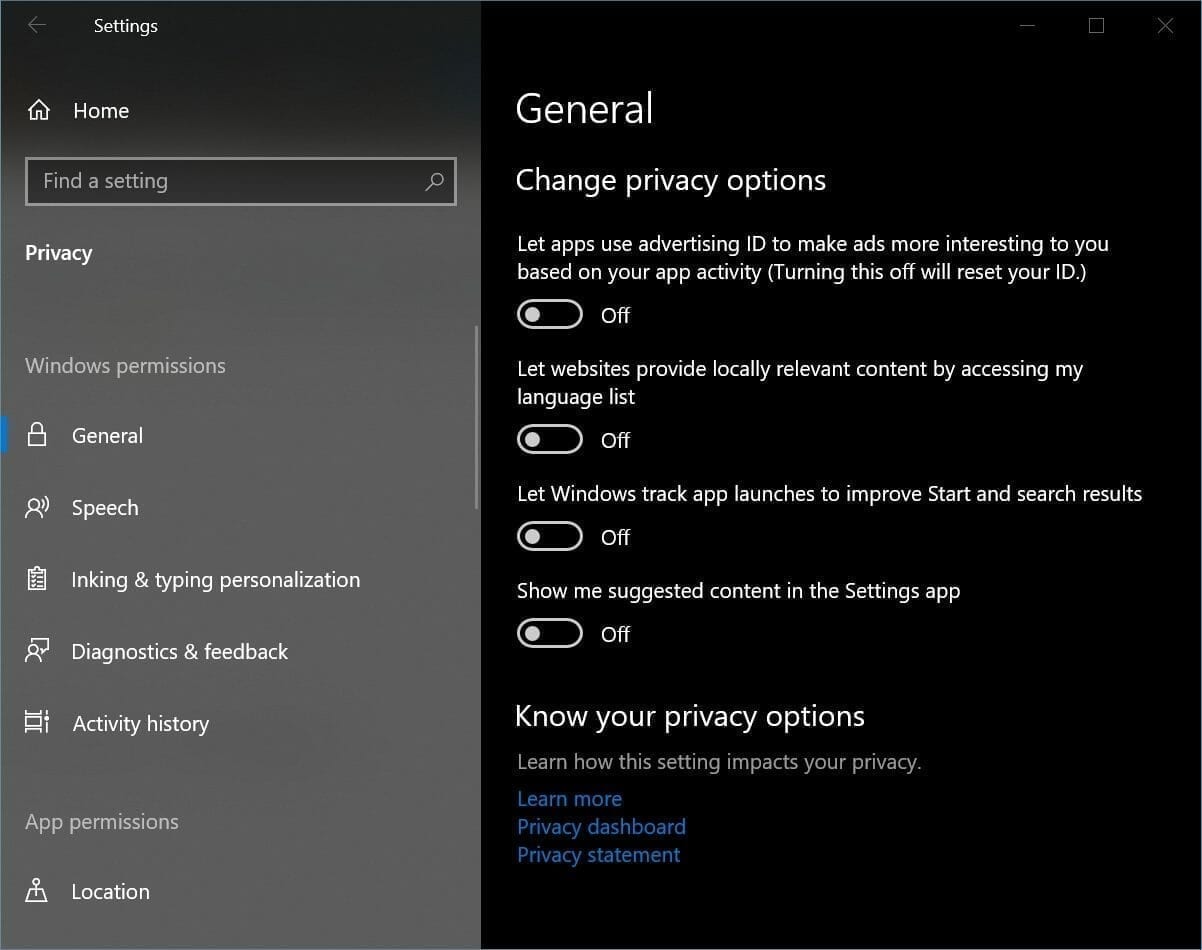Click the Location pin icon
This screenshot has width=1202, height=950.
point(37,891)
